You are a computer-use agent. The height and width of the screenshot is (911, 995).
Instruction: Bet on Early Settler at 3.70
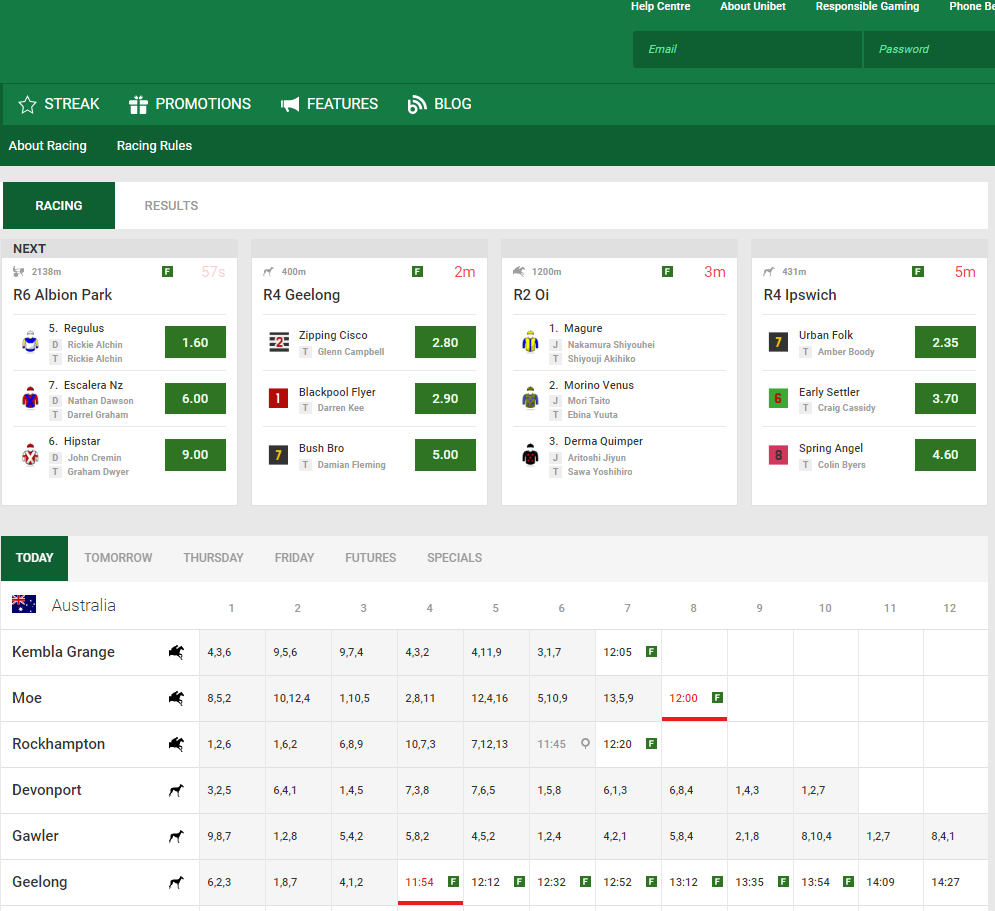pyautogui.click(x=946, y=398)
